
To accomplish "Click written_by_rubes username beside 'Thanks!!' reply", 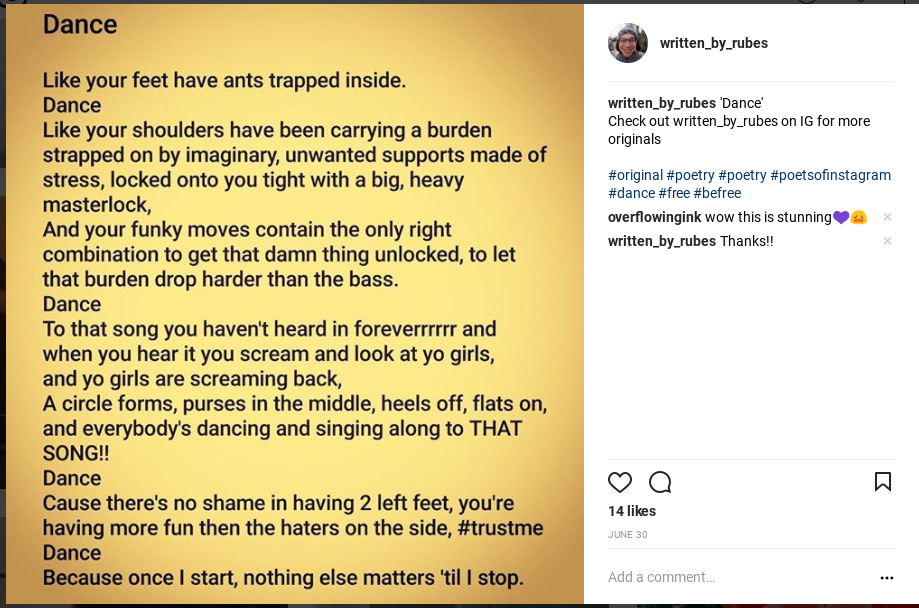I will pyautogui.click(x=662, y=241).
